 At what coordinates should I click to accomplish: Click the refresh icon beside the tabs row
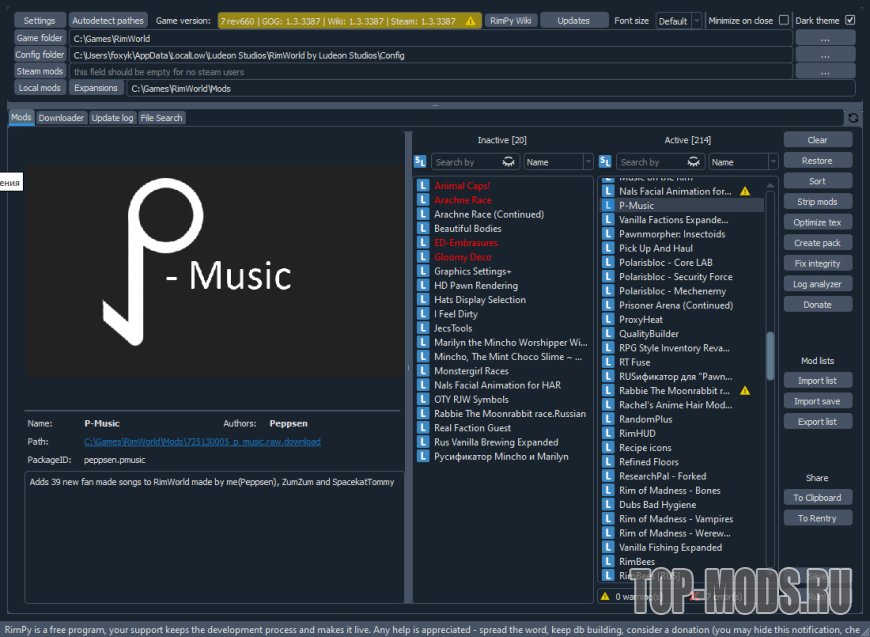(852, 118)
